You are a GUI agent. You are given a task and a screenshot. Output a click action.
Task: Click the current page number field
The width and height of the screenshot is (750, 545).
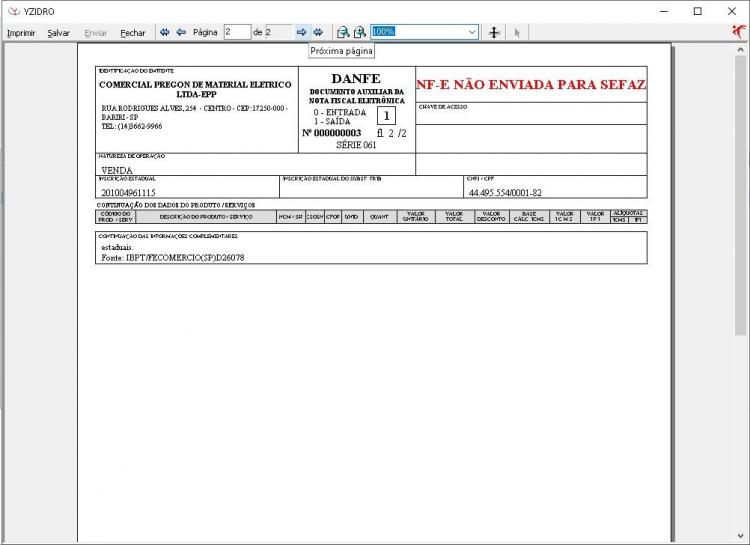237,32
